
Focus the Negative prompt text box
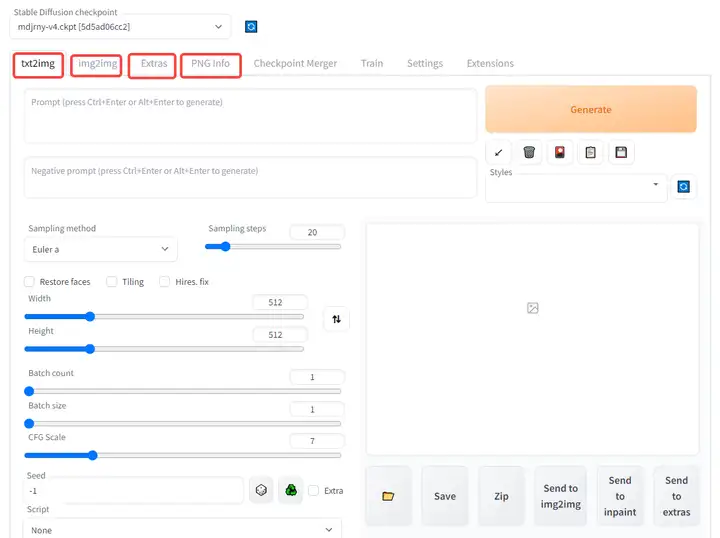point(250,178)
